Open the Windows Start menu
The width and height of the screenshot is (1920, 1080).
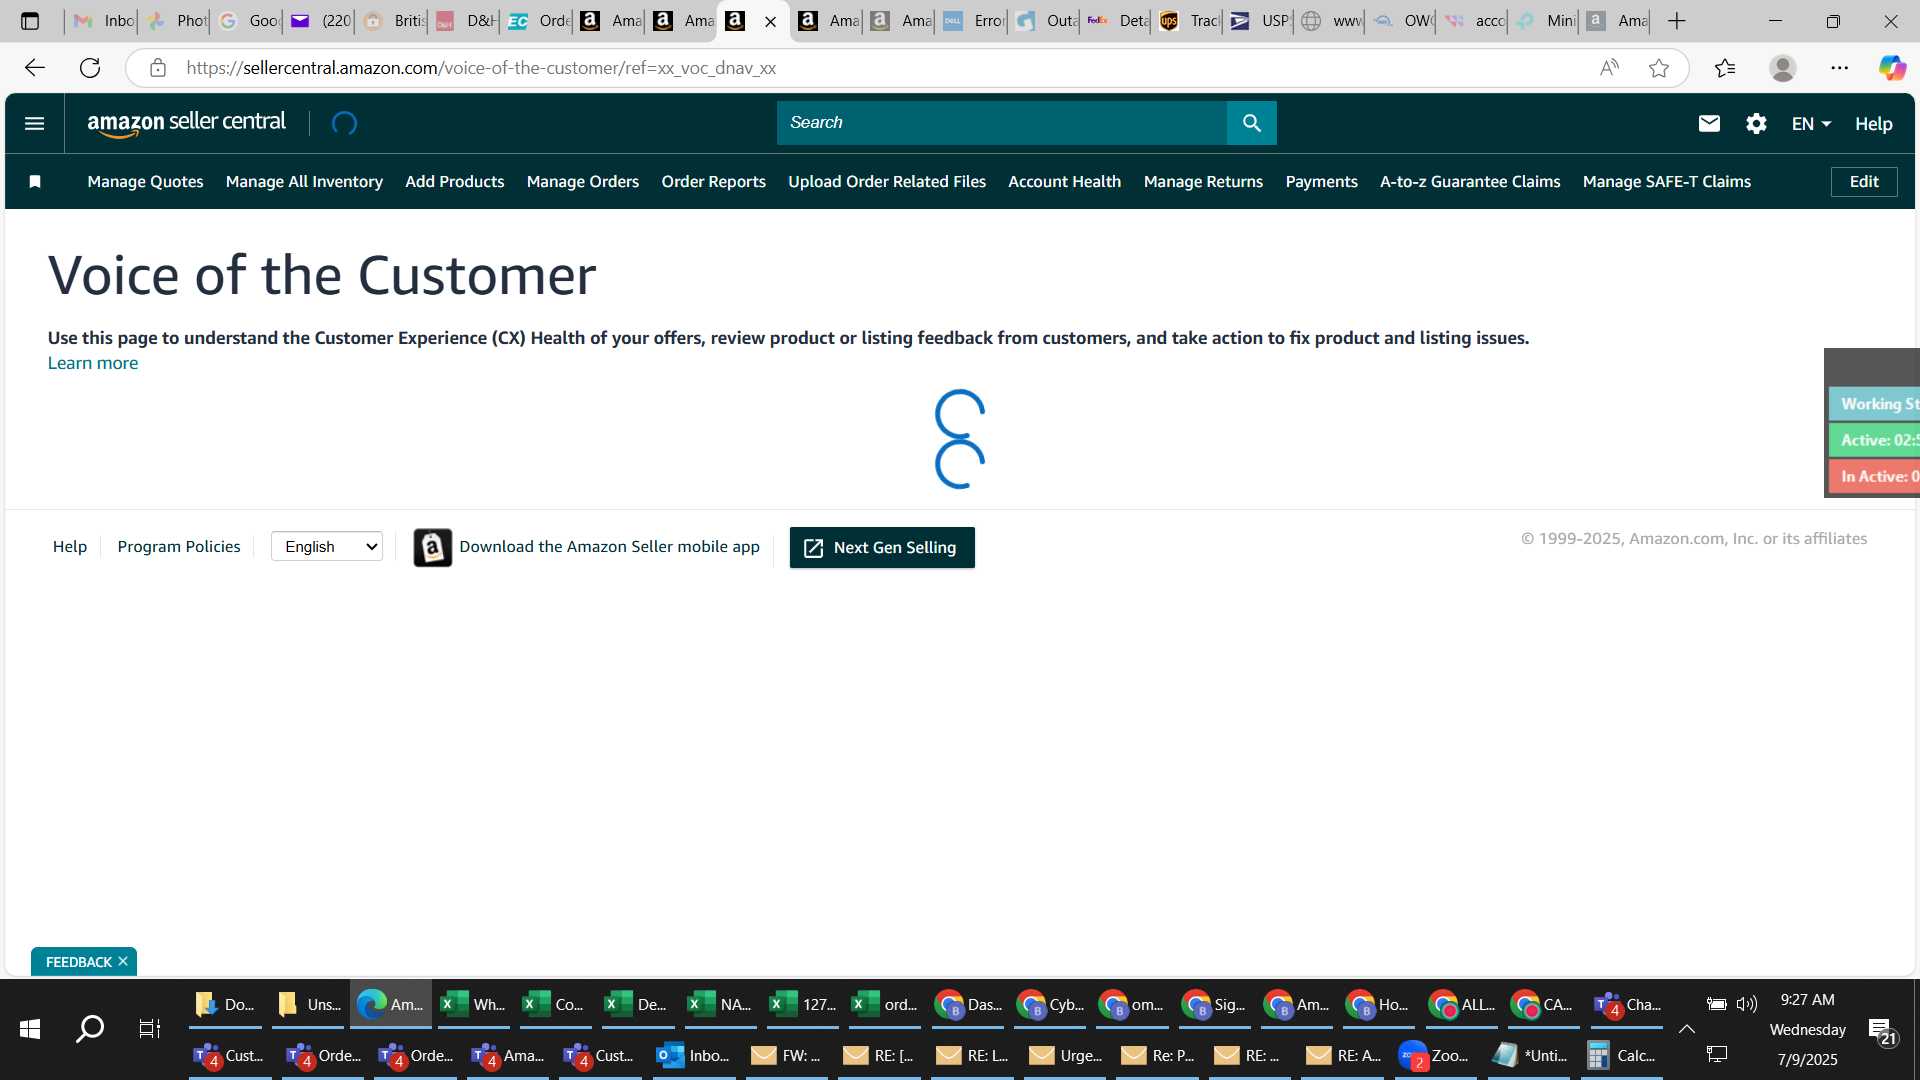(30, 1029)
